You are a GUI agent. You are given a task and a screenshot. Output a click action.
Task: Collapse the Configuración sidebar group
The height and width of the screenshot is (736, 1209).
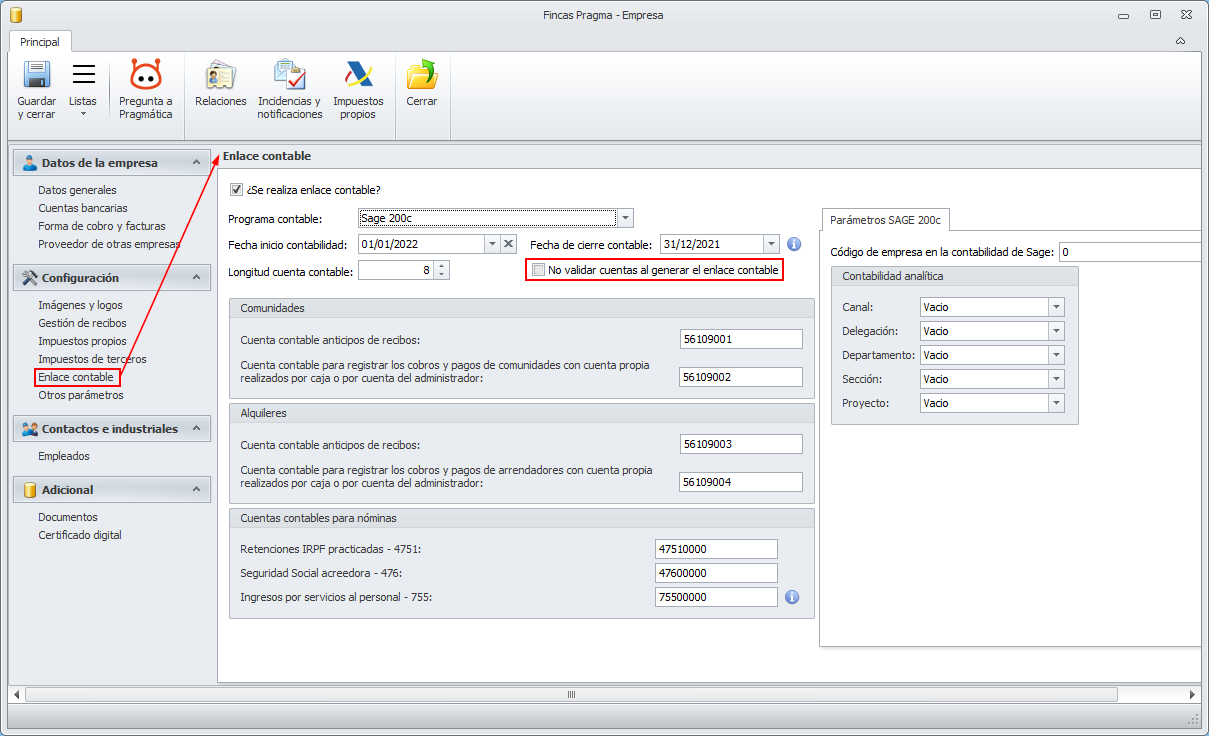(197, 277)
